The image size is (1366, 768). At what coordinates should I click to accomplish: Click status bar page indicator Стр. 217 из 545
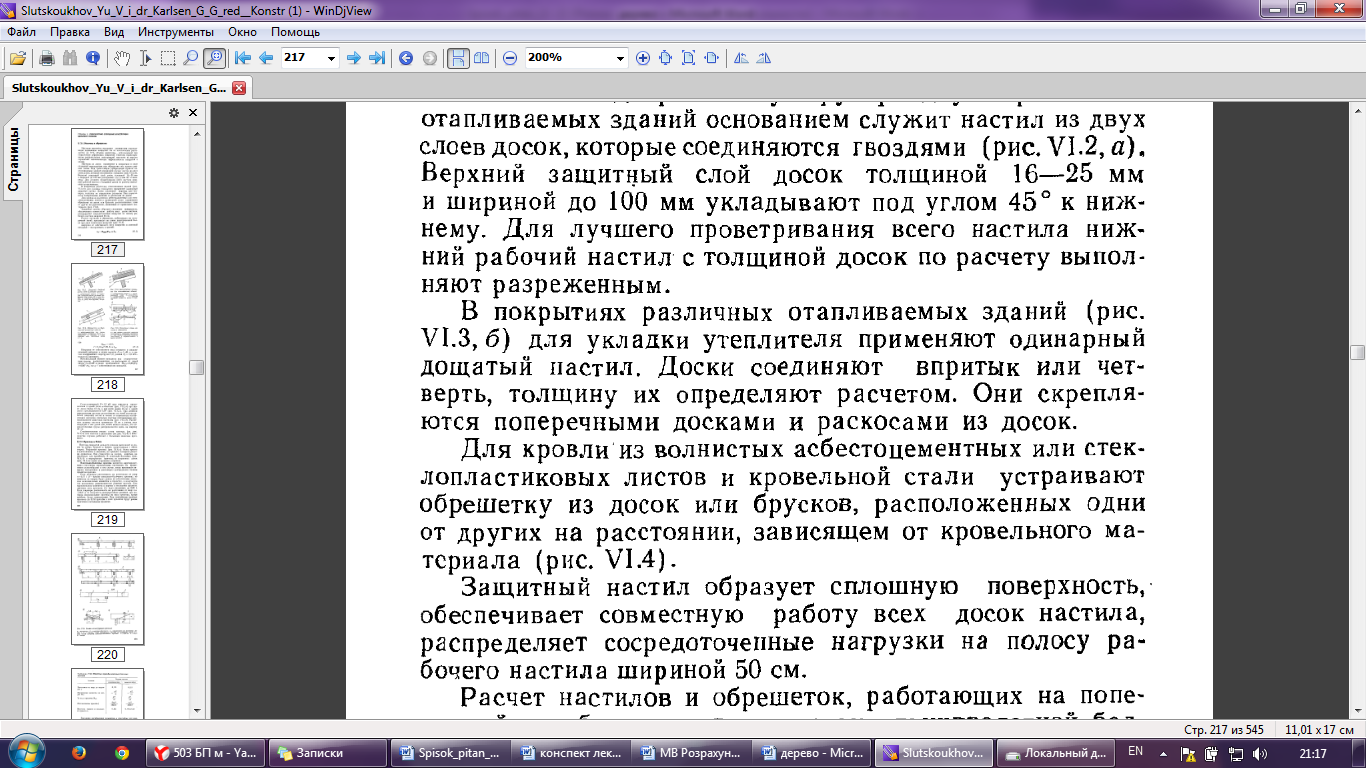[x=1224, y=729]
